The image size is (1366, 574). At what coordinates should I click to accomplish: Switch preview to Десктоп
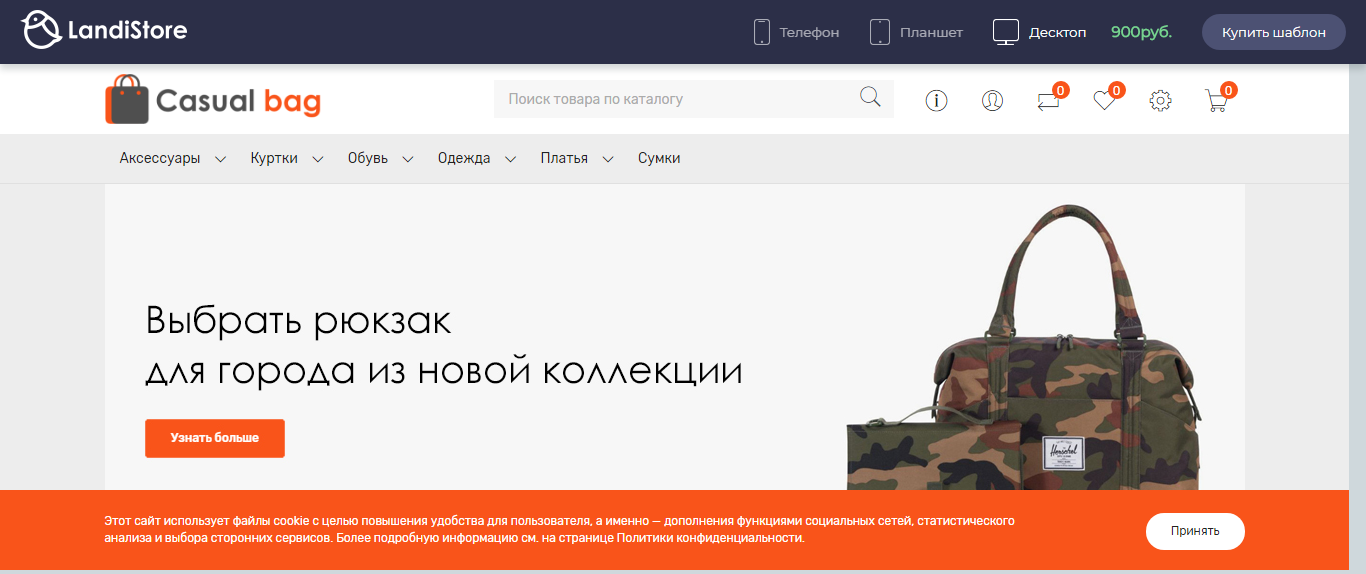[1057, 32]
